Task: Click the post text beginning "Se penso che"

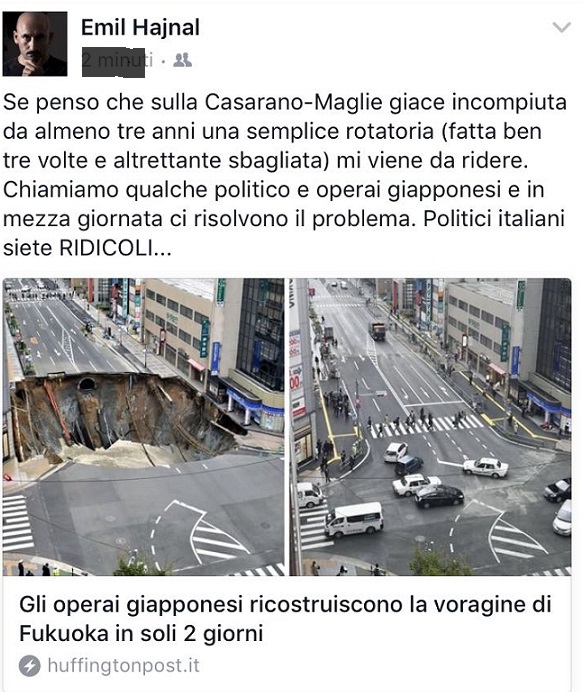Action: click(285, 175)
